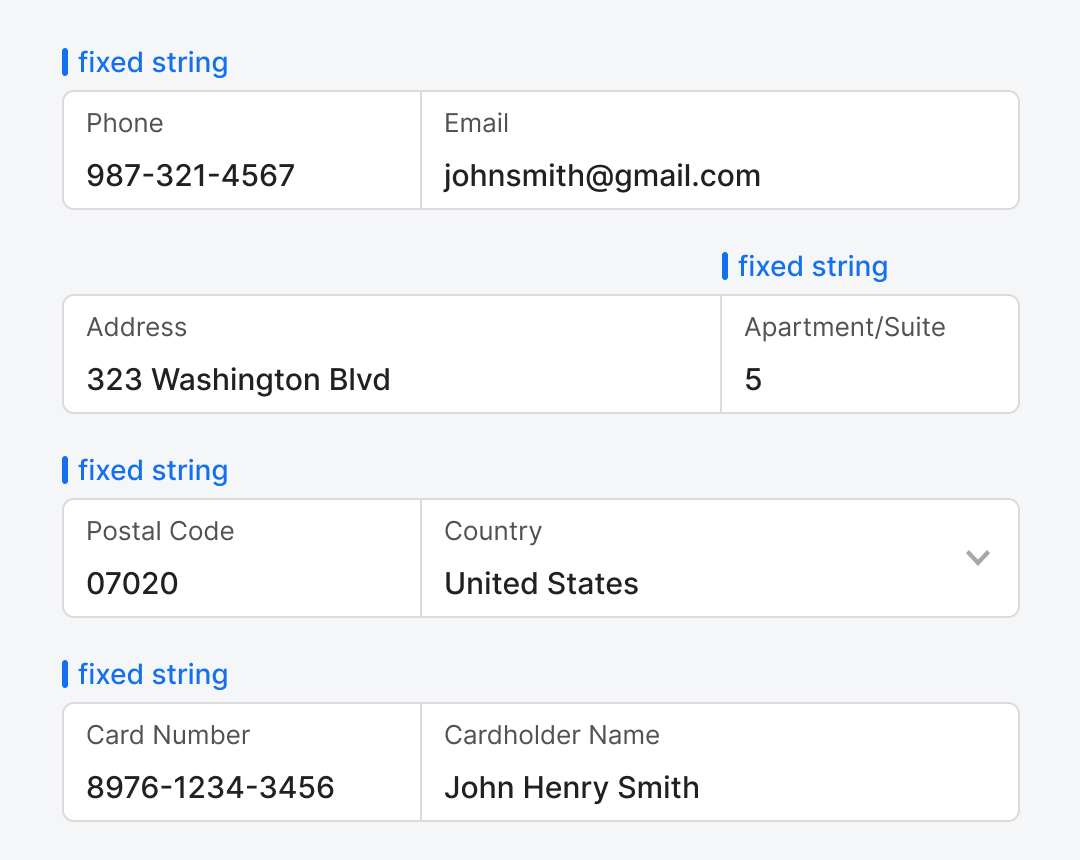Click the fixed string label above Card Number
The image size is (1080, 860).
[x=153, y=675]
